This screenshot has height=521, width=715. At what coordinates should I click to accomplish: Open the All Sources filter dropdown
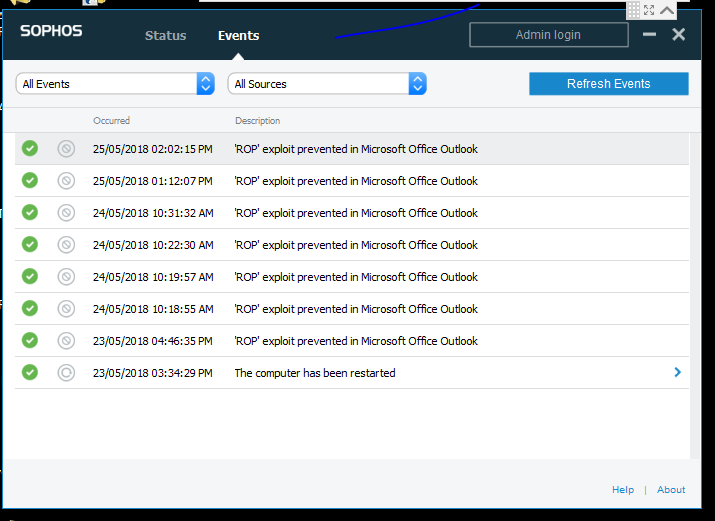(x=327, y=84)
